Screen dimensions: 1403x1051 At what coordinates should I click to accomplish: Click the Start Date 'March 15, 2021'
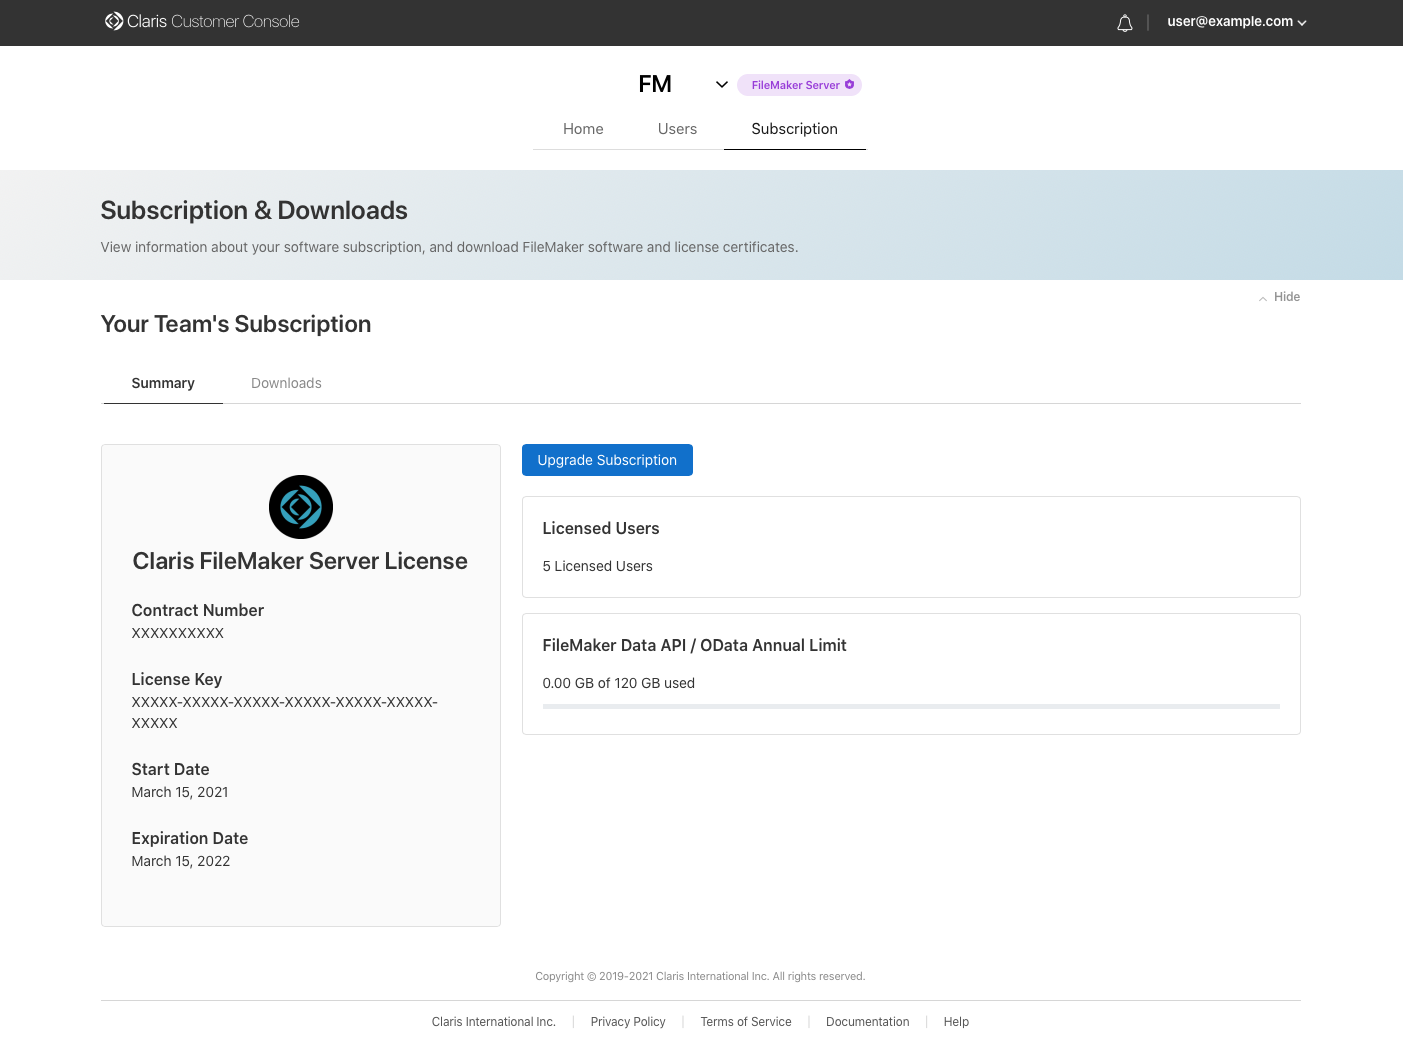(x=180, y=792)
